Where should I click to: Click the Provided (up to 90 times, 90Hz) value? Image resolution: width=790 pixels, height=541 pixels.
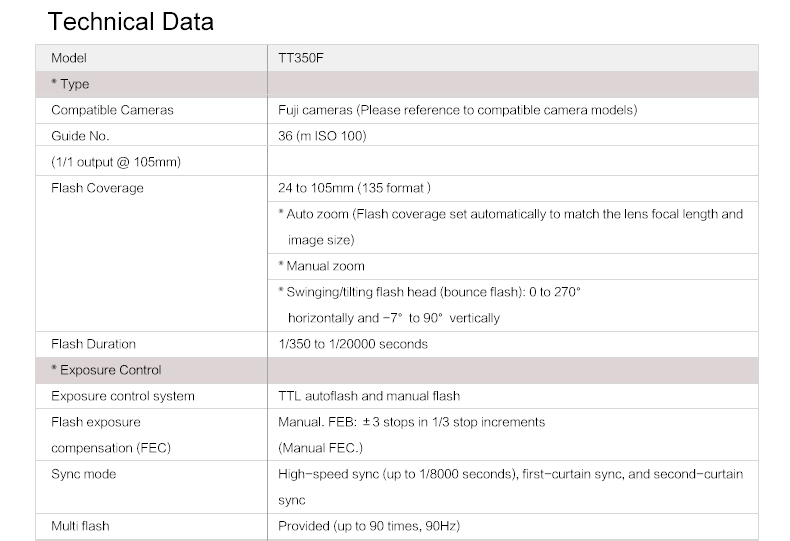tap(369, 526)
